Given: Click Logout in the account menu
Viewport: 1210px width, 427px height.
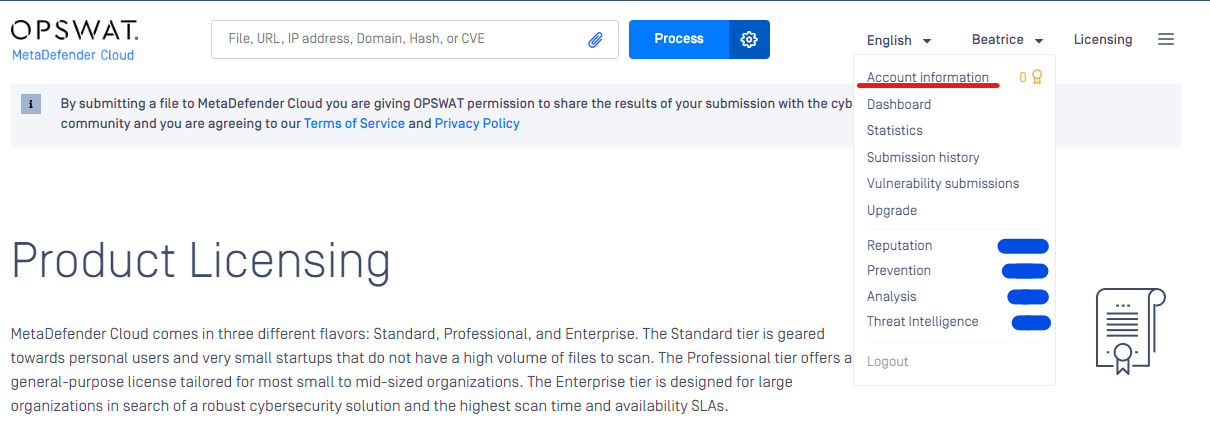Looking at the screenshot, I should click(x=888, y=361).
